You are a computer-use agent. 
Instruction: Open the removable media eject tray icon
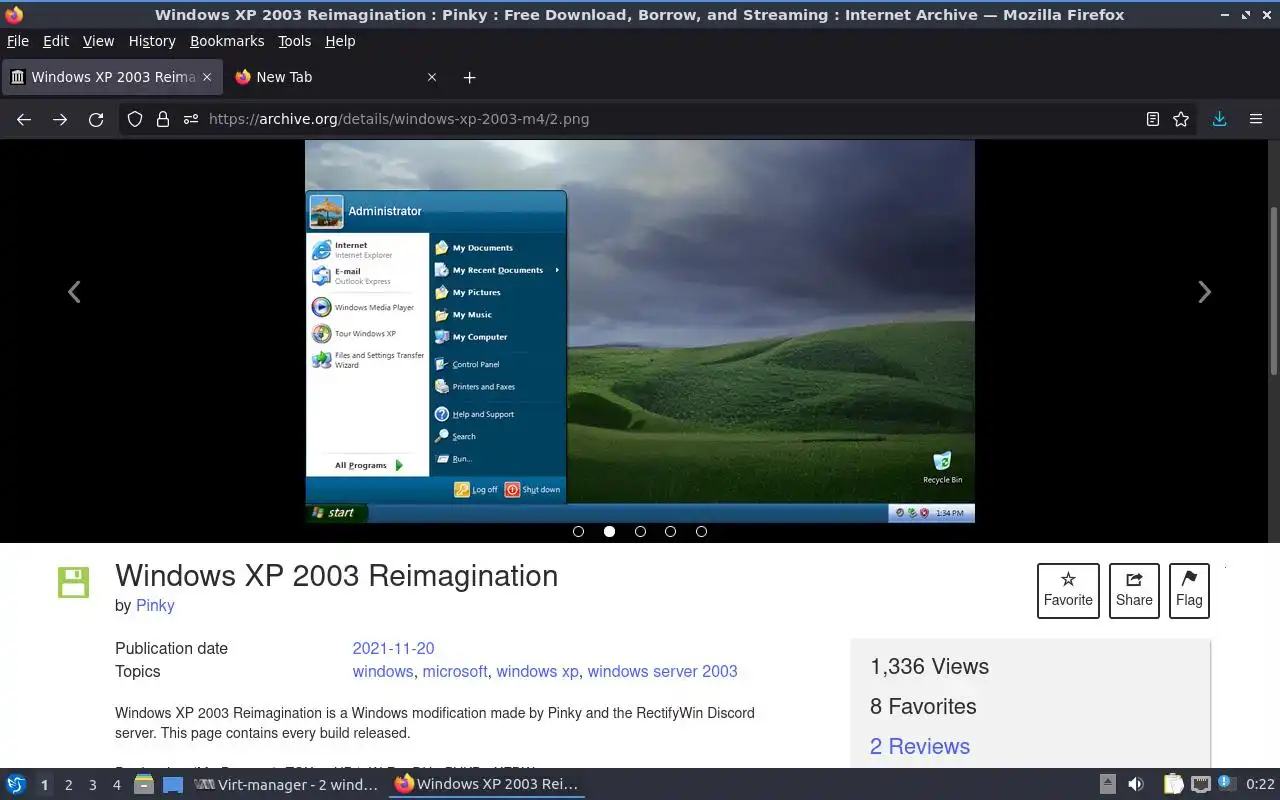click(1108, 785)
